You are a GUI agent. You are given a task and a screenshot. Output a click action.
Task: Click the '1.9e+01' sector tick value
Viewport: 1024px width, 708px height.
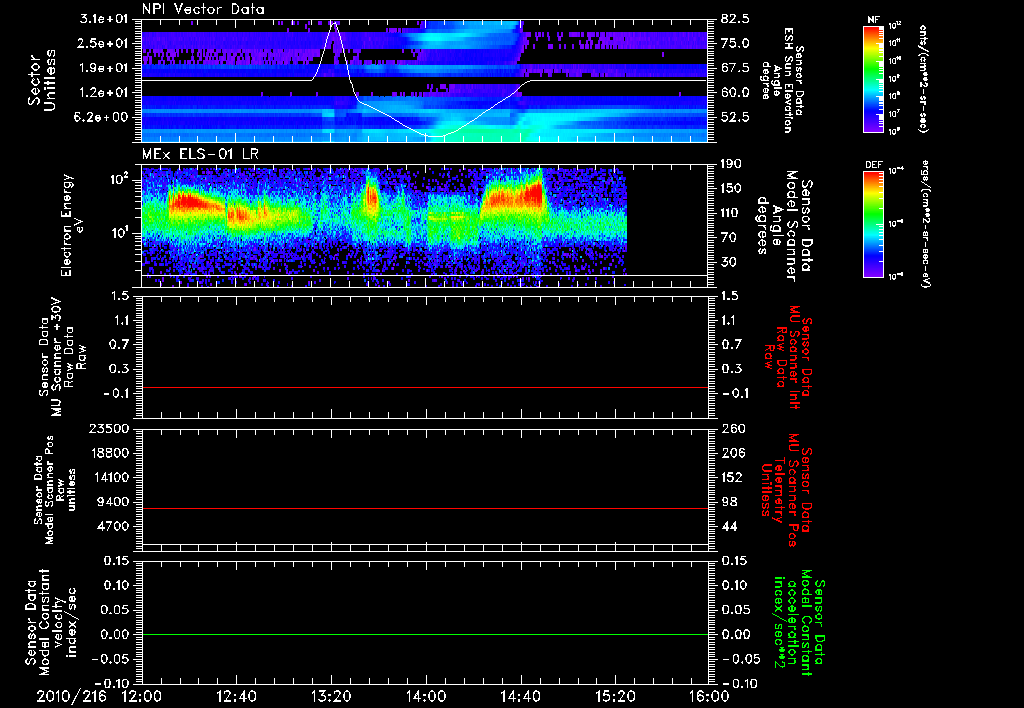(x=103, y=68)
